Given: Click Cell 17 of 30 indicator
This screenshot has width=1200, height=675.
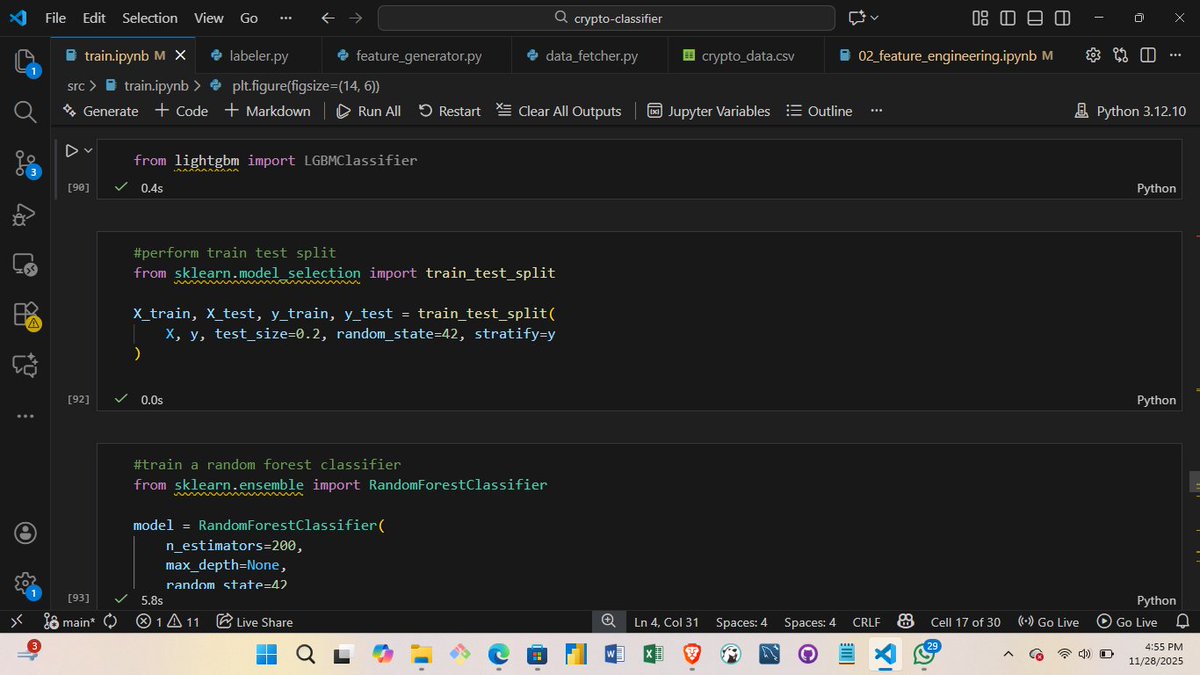Looking at the screenshot, I should coord(965,622).
